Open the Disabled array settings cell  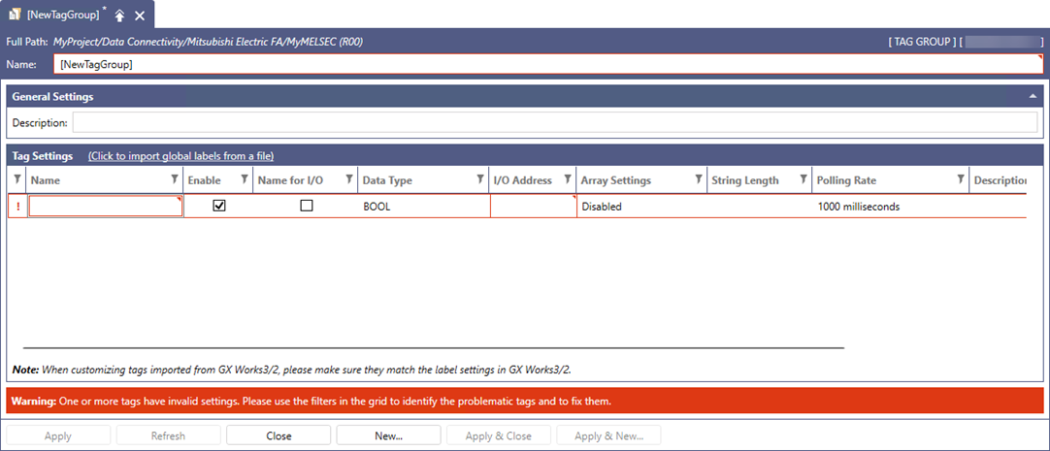tap(640, 206)
